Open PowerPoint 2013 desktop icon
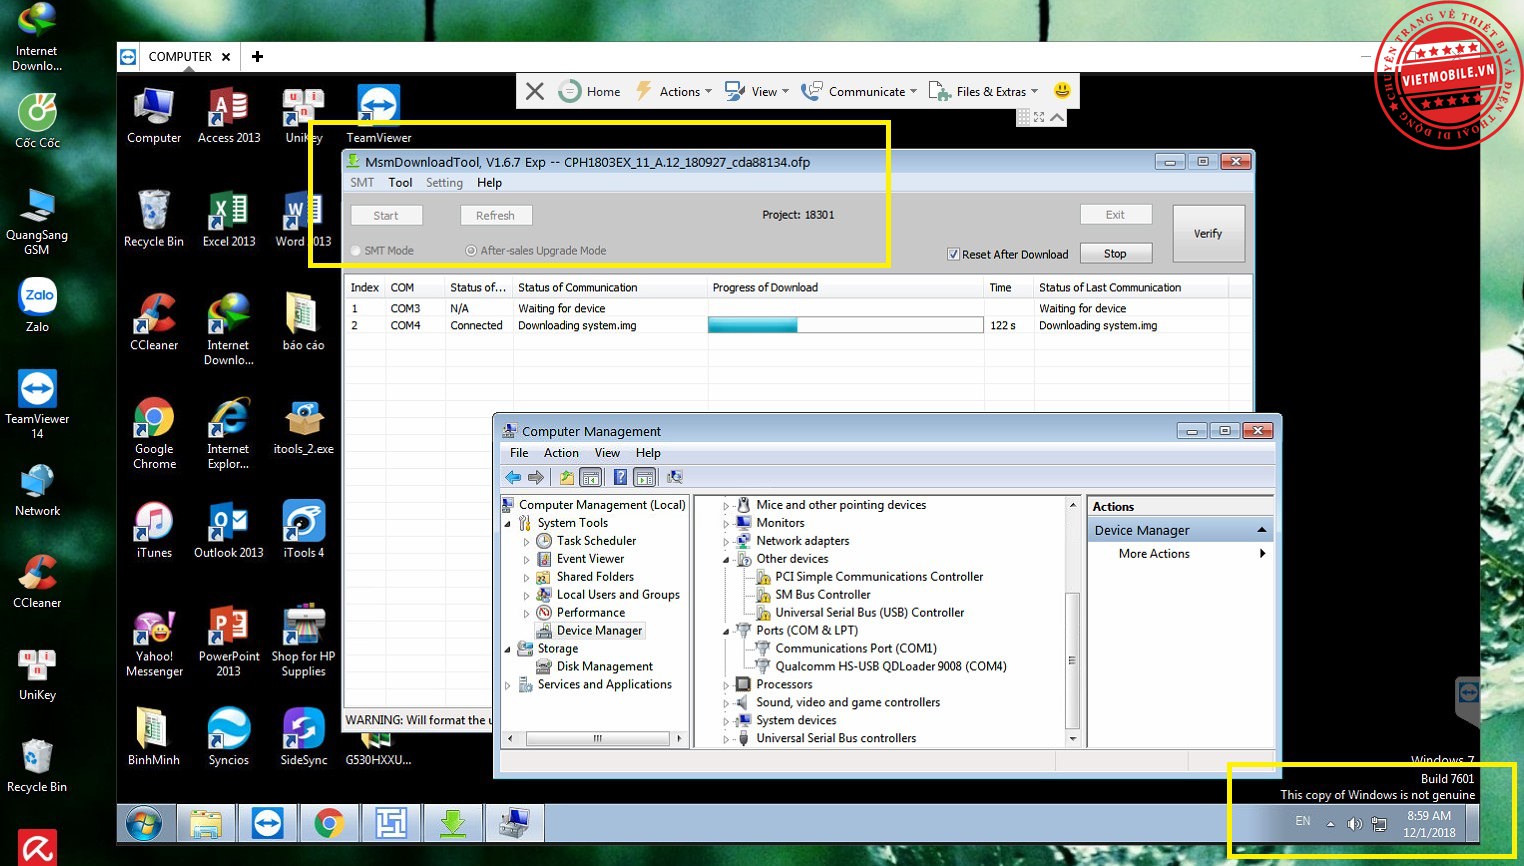The height and width of the screenshot is (866, 1524). [229, 642]
